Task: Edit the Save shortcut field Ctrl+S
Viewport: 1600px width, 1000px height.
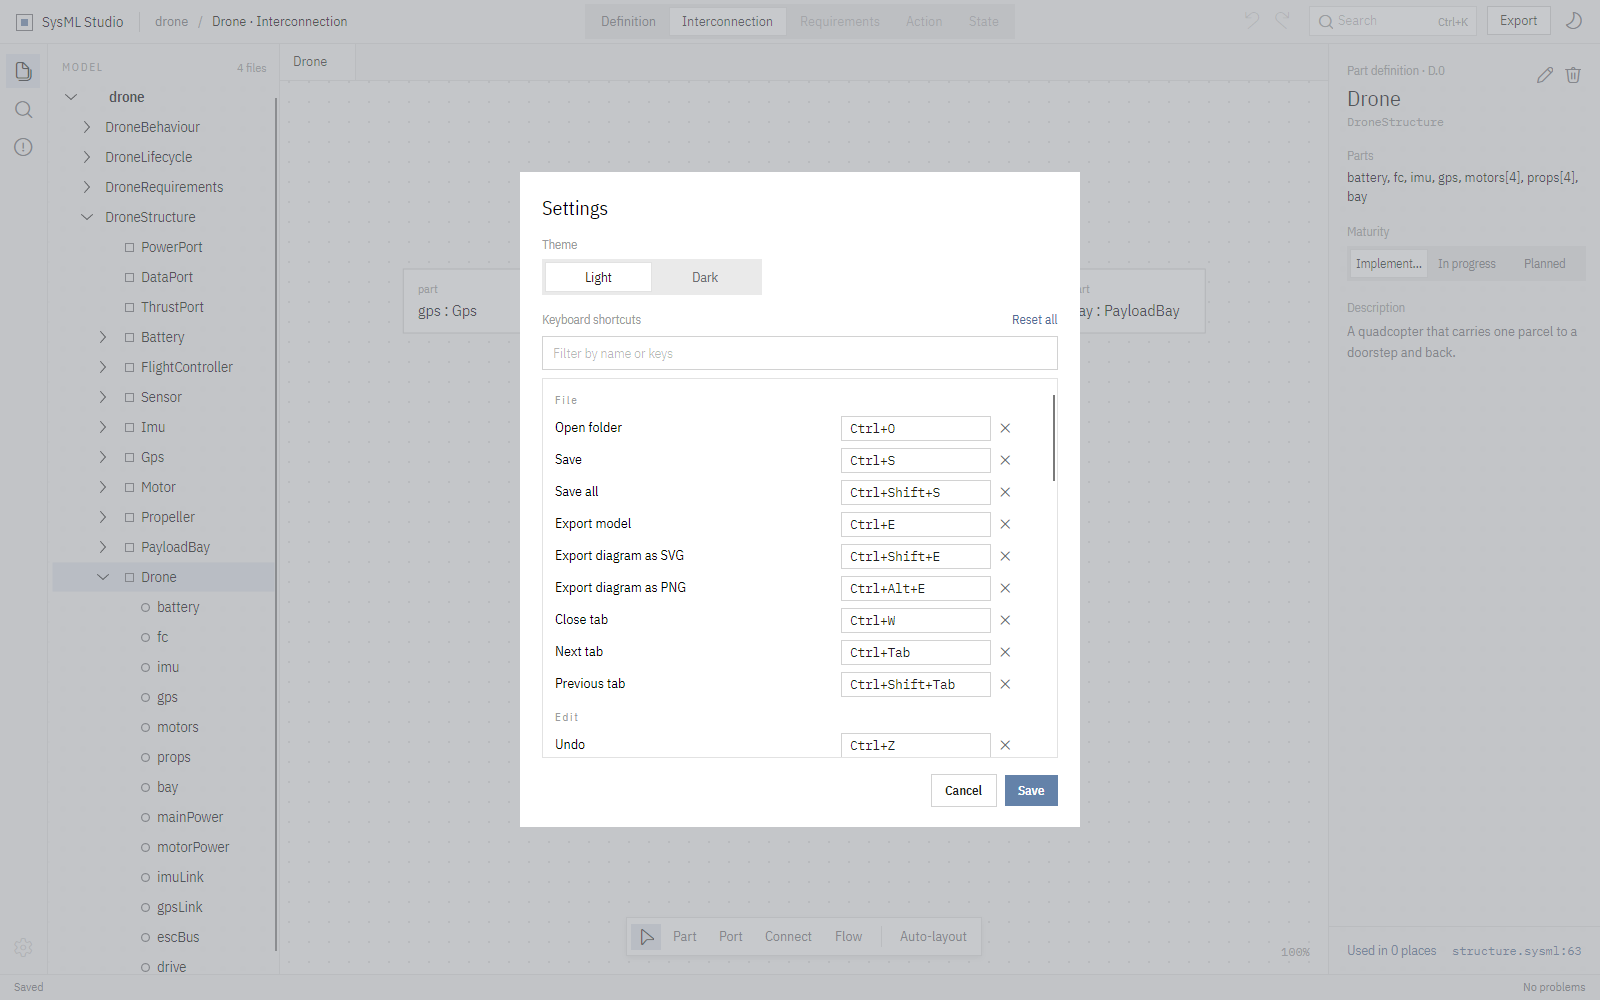Action: pyautogui.click(x=915, y=460)
